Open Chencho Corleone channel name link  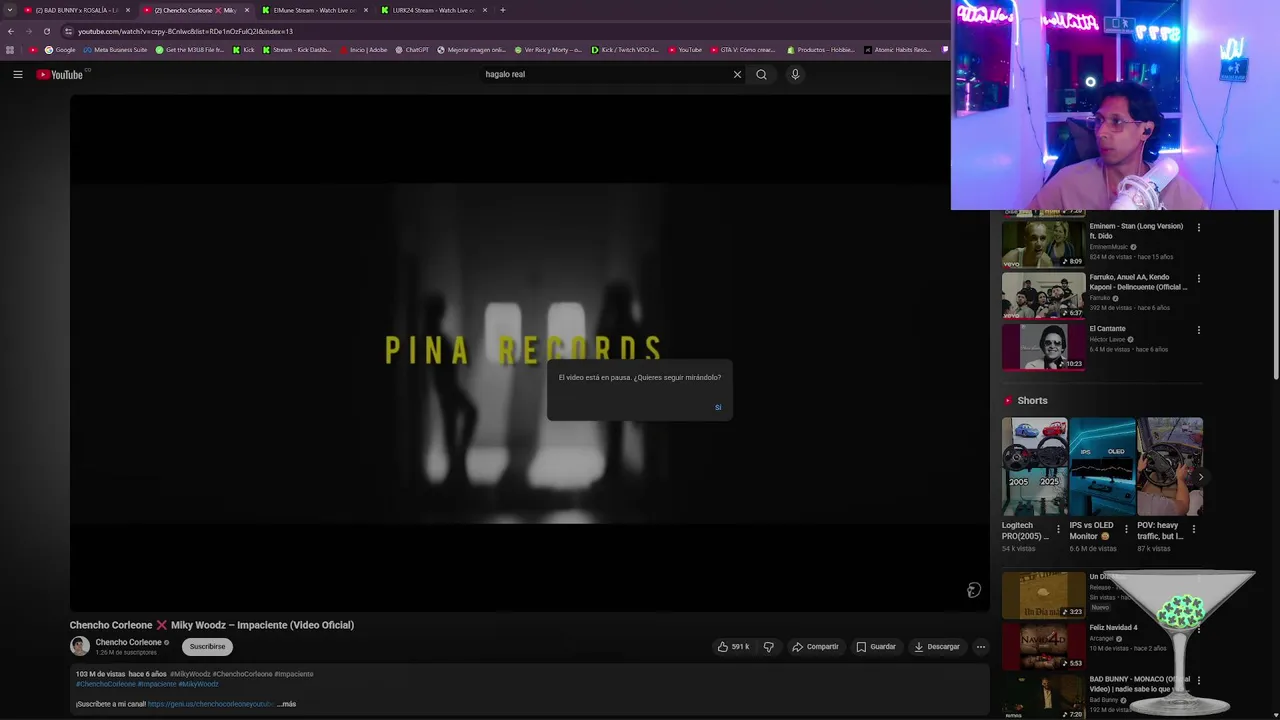128,642
